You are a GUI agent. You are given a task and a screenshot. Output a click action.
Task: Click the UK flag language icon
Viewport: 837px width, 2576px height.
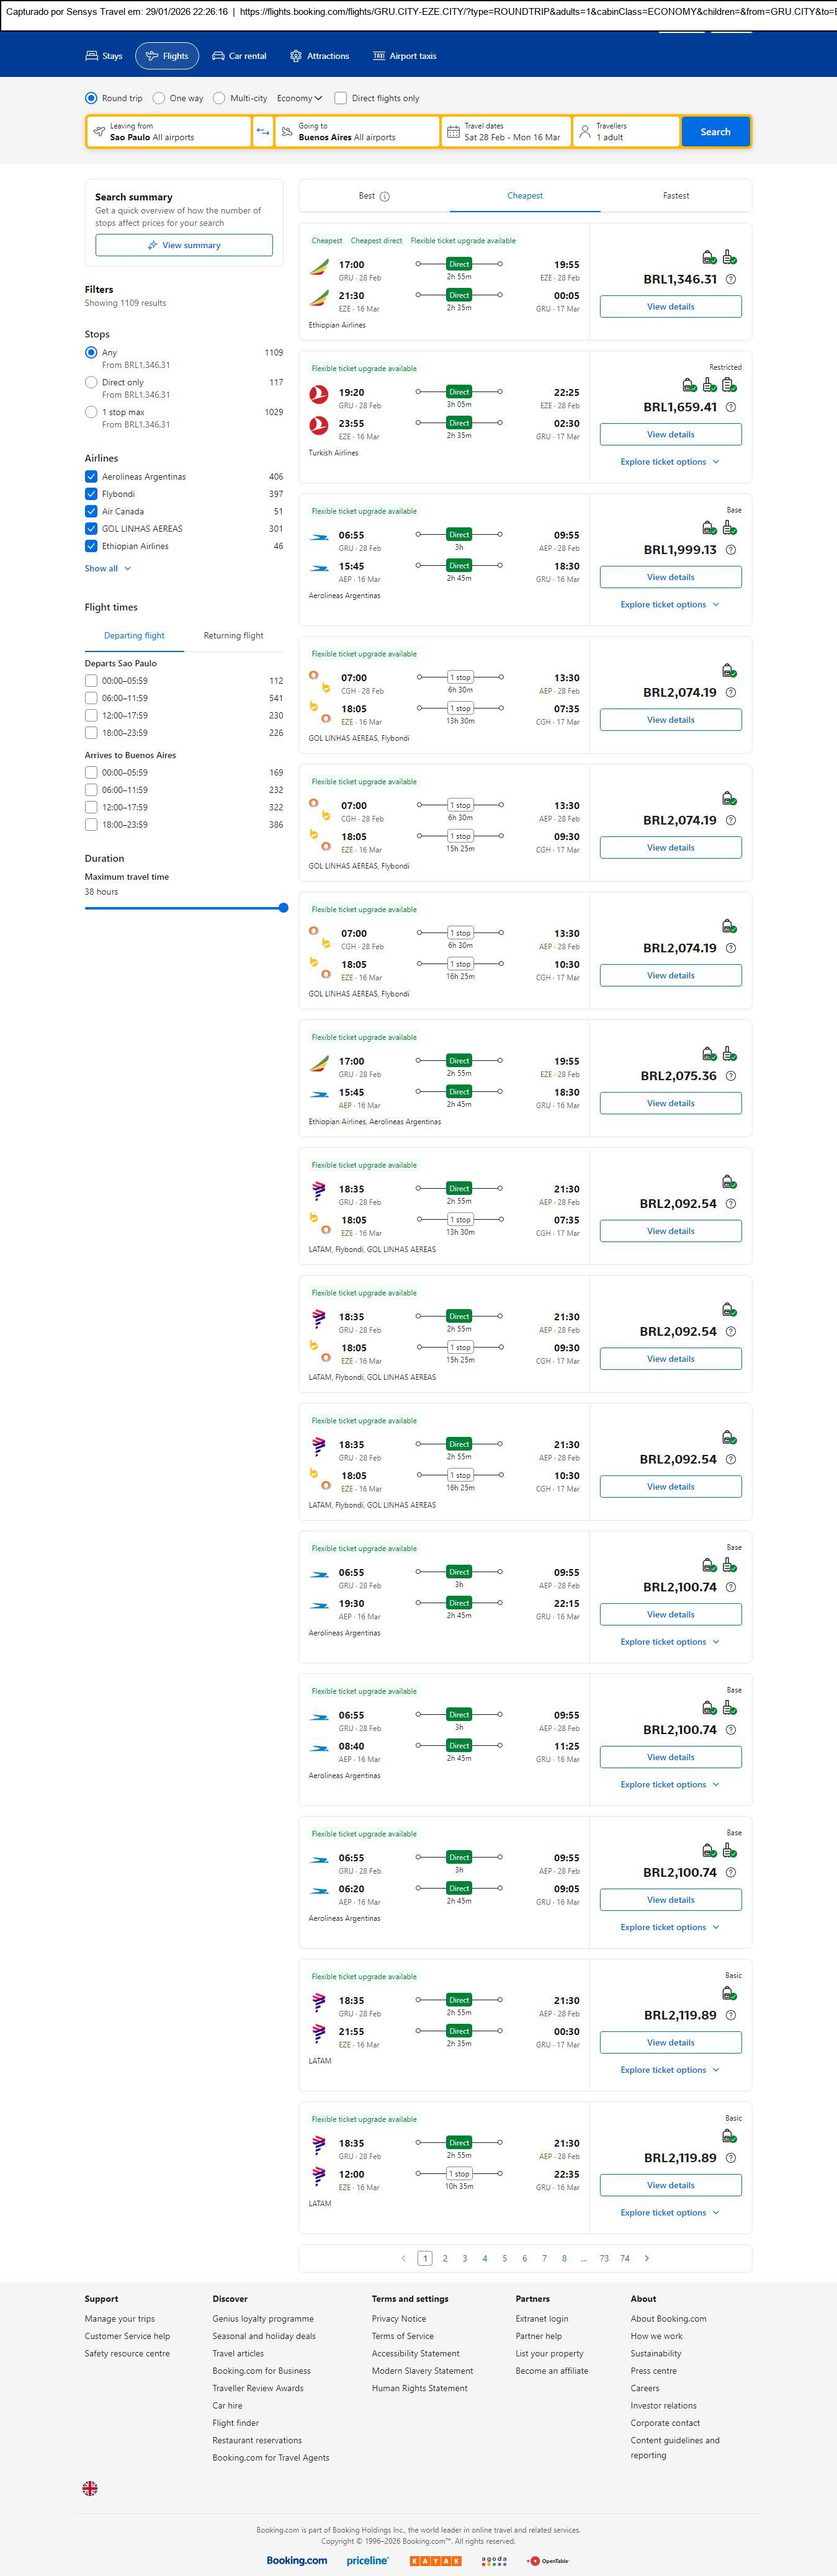(90, 2488)
